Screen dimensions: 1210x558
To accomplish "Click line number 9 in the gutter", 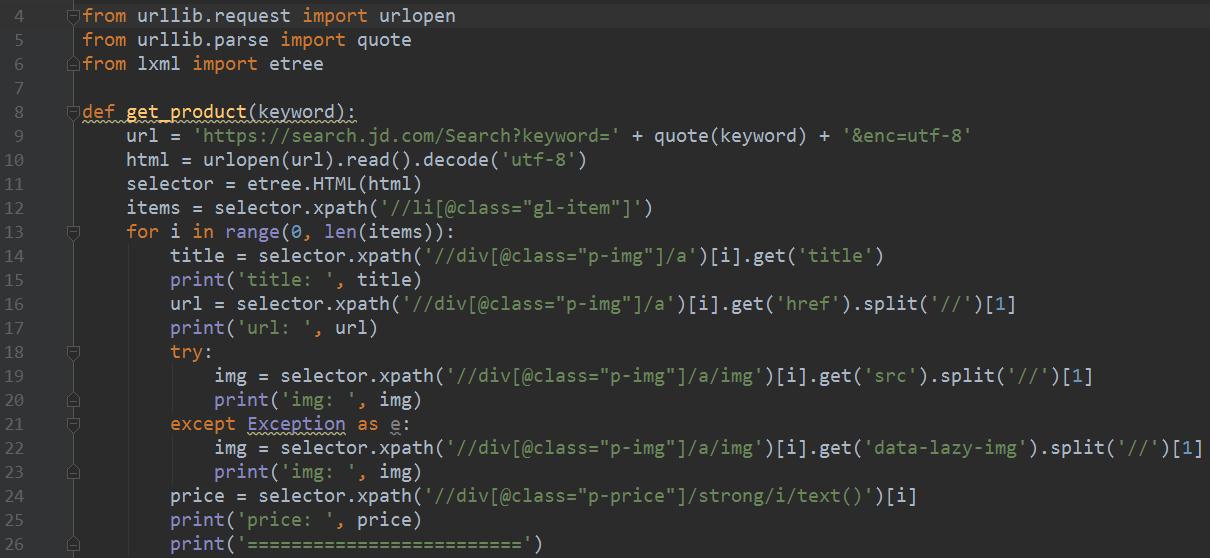I will (x=20, y=136).
